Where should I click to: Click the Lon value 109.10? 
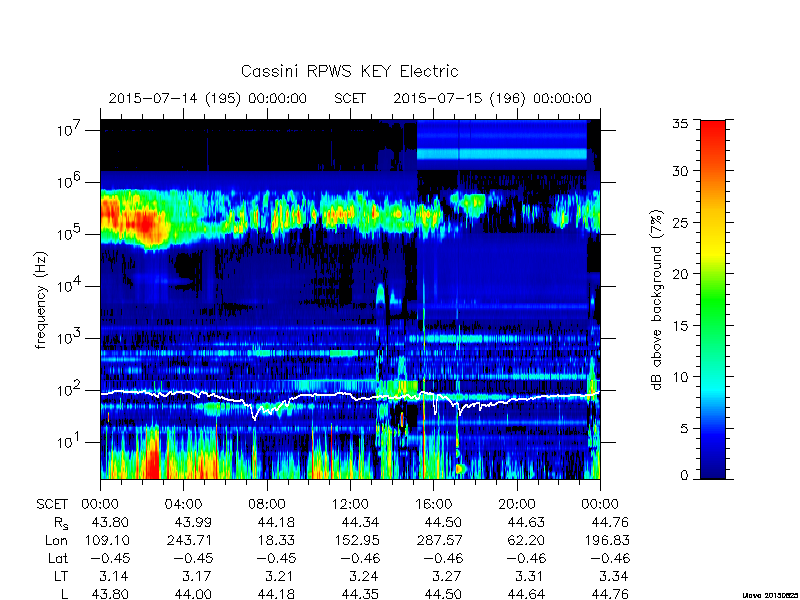[x=106, y=540]
